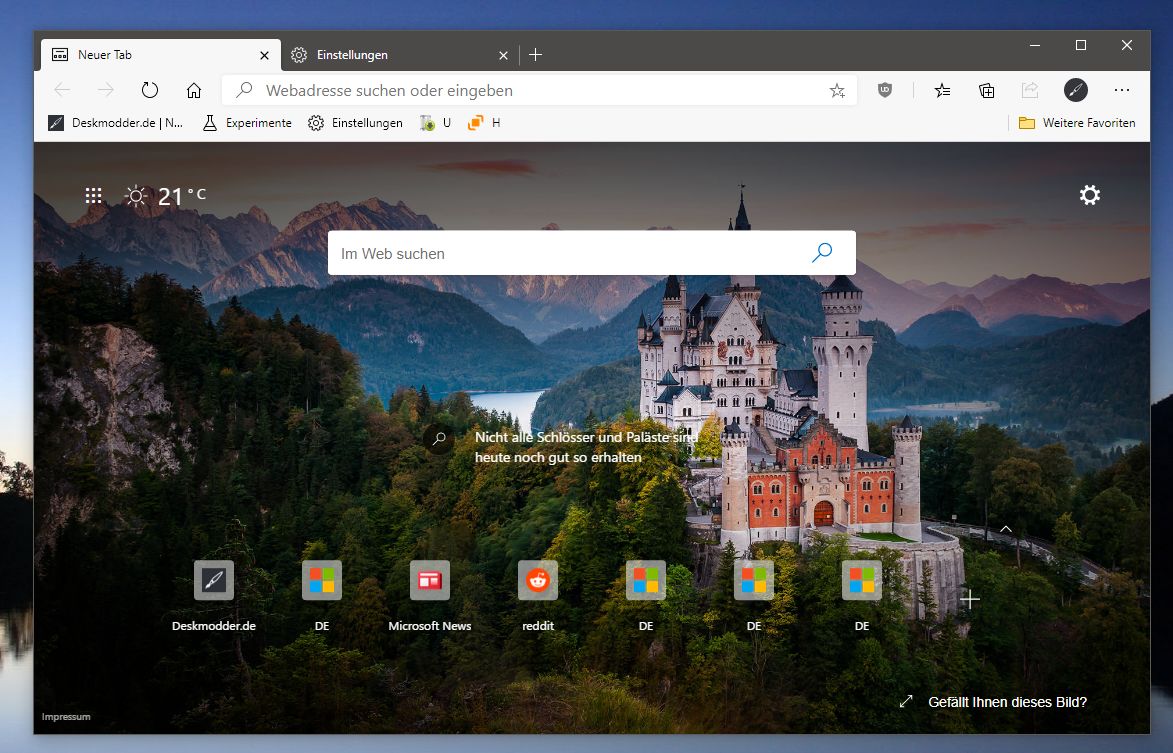Open the Experimente bookmark
This screenshot has width=1173, height=753.
247,123
